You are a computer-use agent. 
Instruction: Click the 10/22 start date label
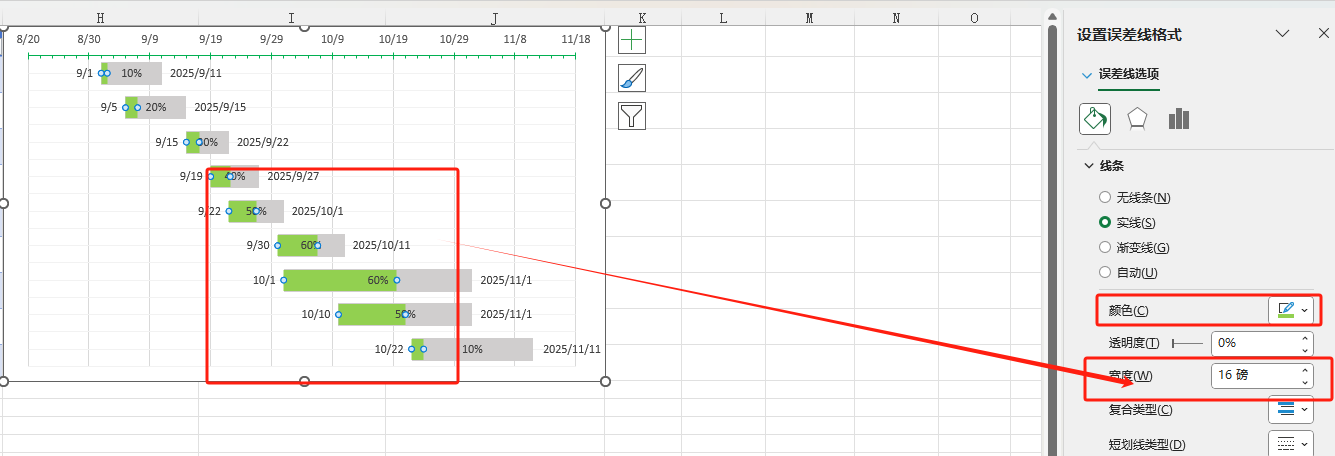coord(389,349)
